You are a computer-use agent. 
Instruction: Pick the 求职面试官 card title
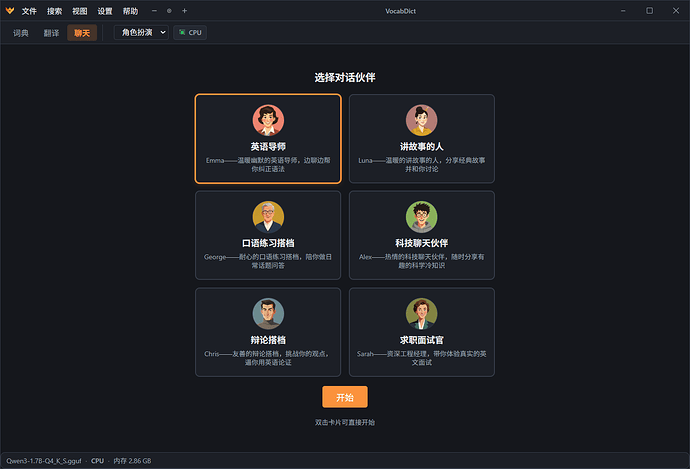422,340
